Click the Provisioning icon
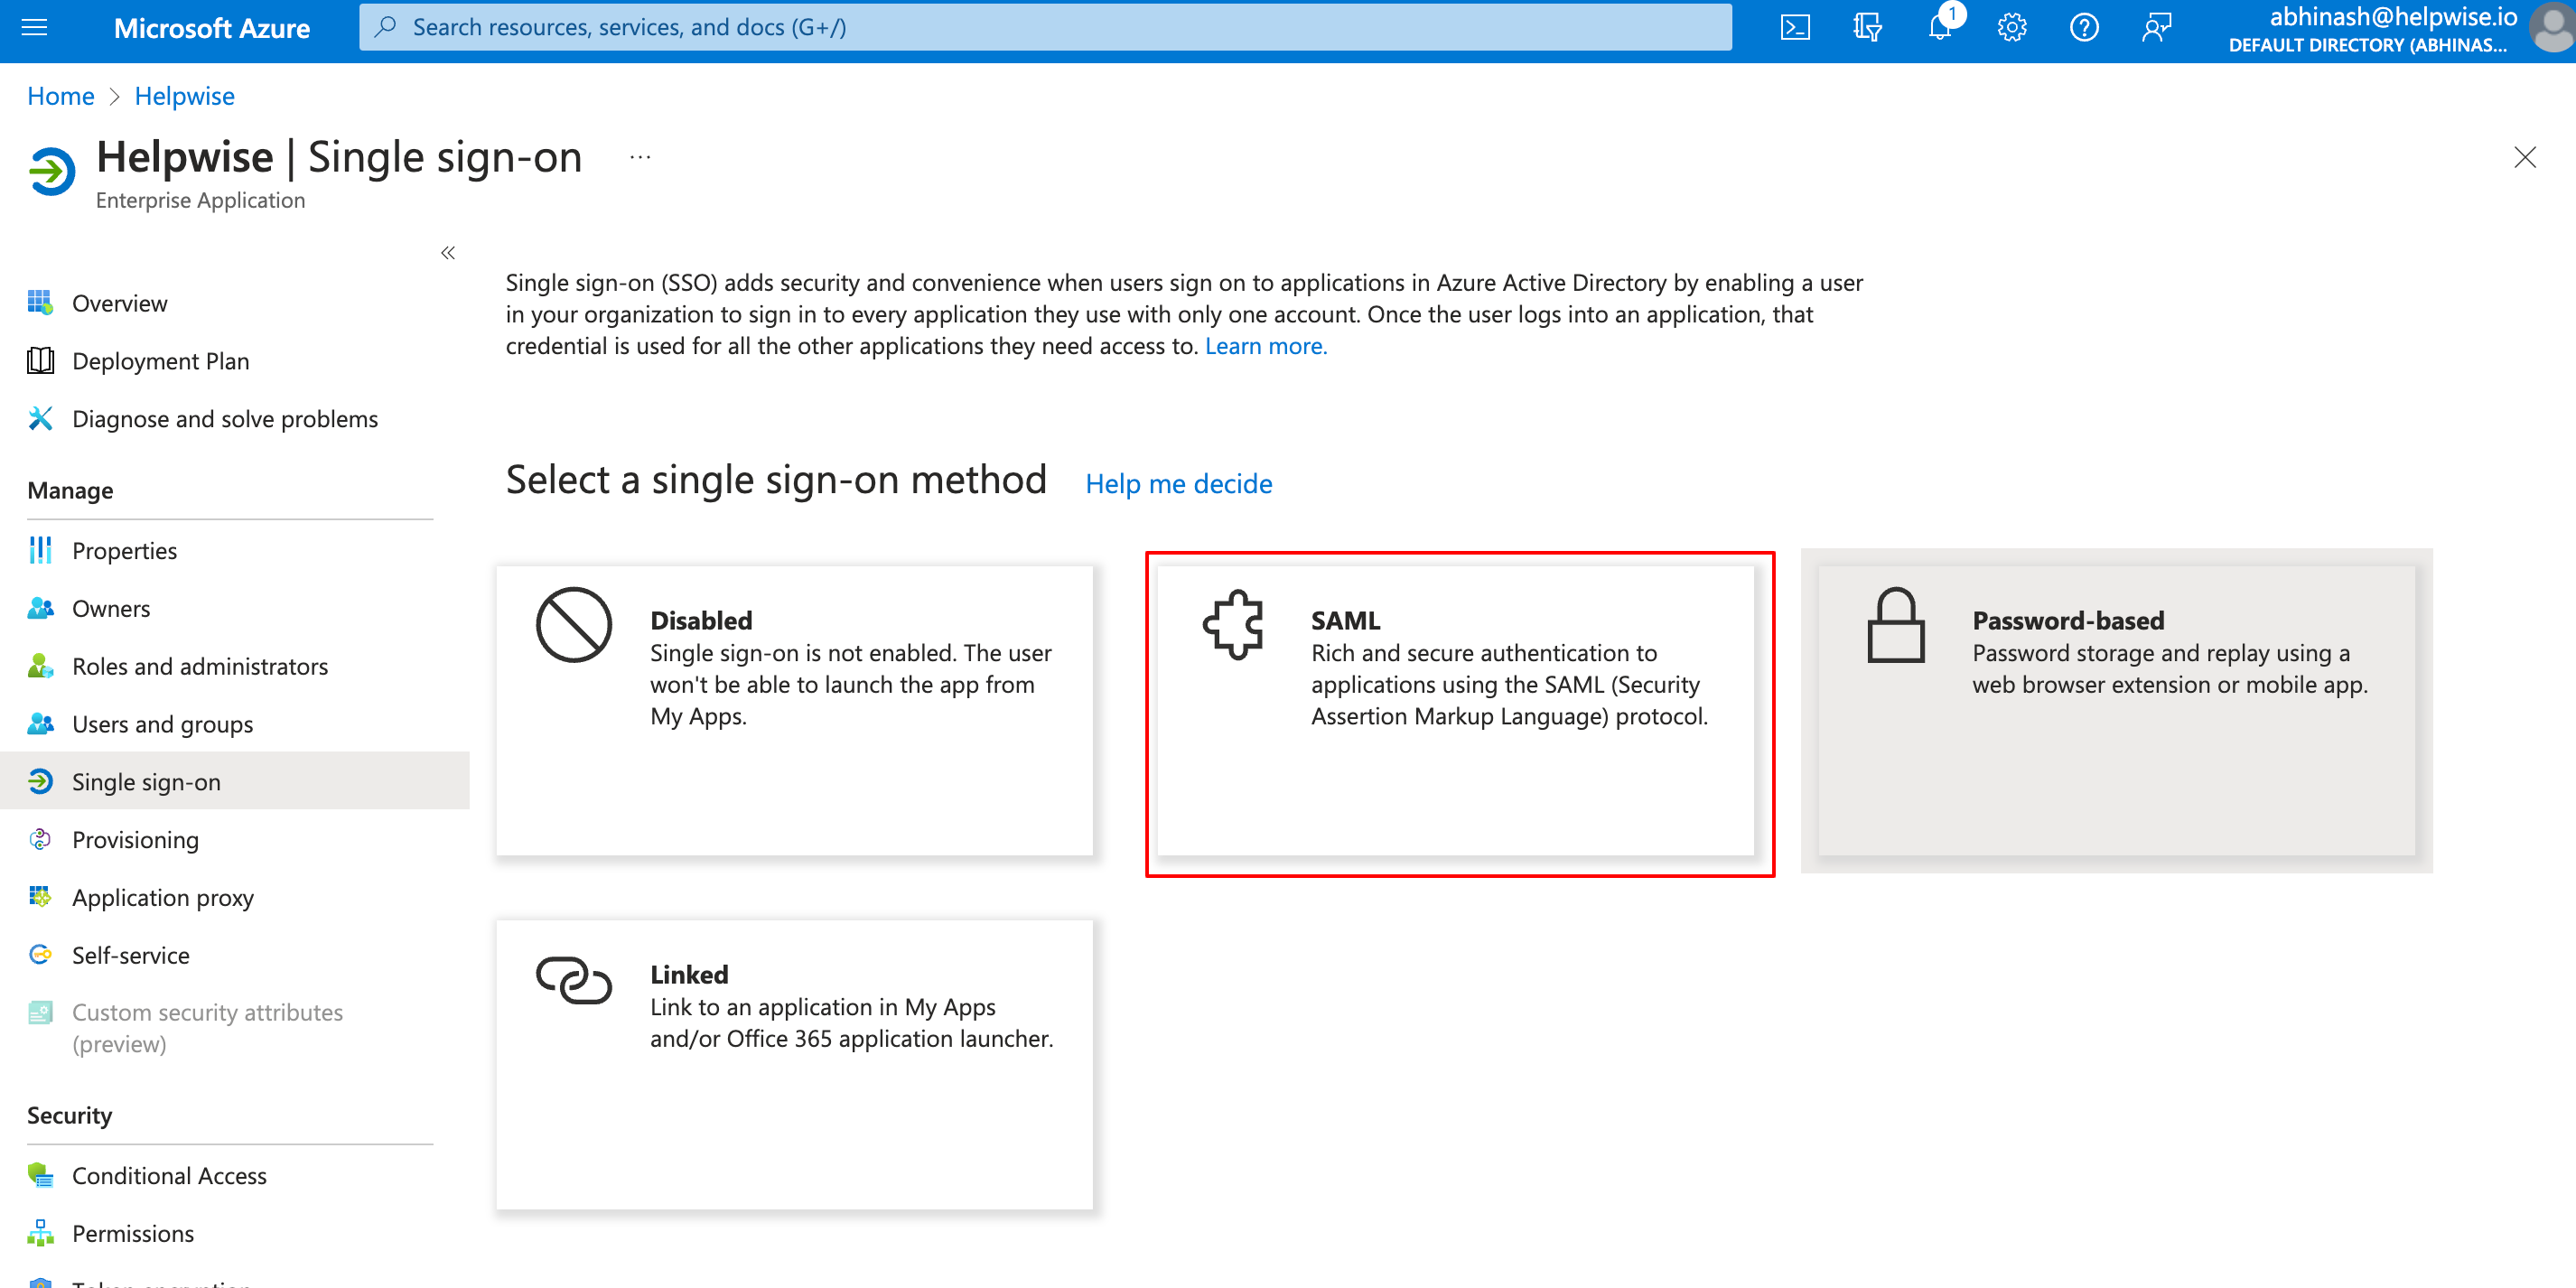2576x1288 pixels. coord(40,839)
